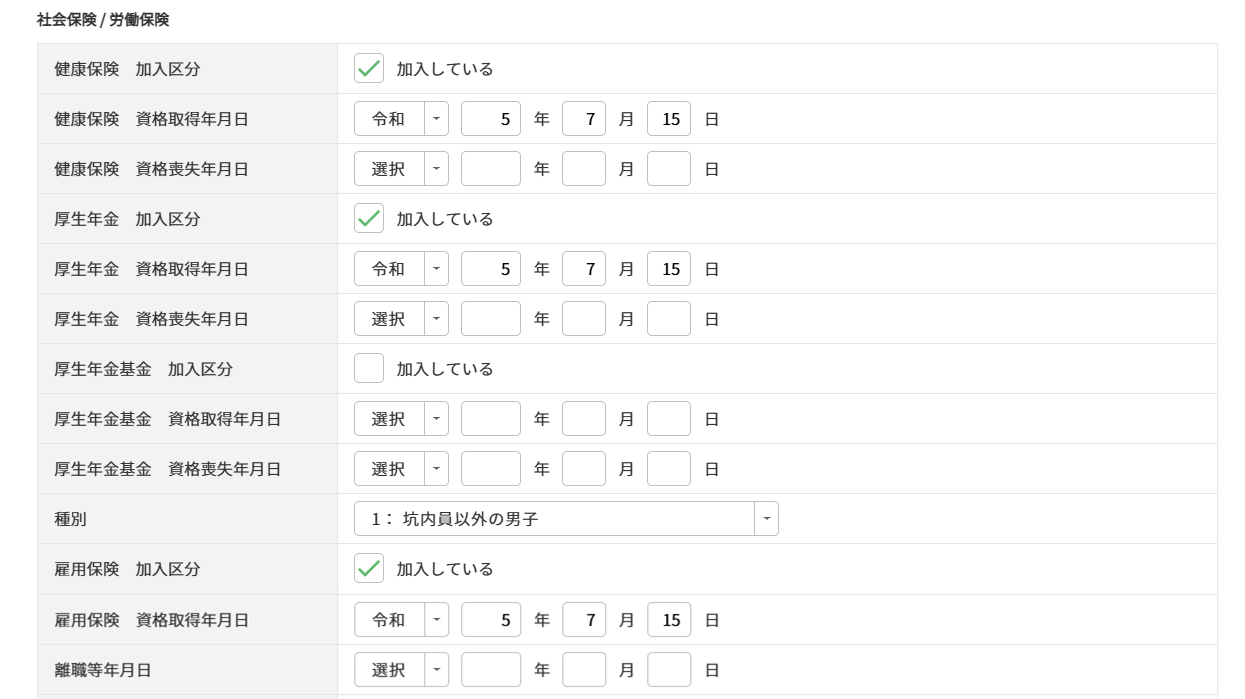Click month field of 健康保険 資格喪失年月日
Viewport: 1245px width, 699px height.
(x=584, y=169)
